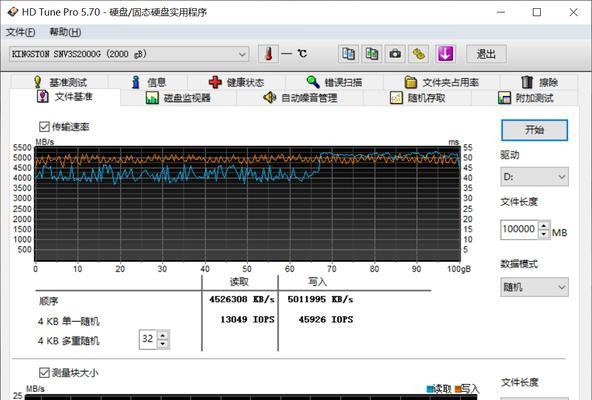Click the file length 100000 input field
Screen dimensions: 592x400
[519, 229]
